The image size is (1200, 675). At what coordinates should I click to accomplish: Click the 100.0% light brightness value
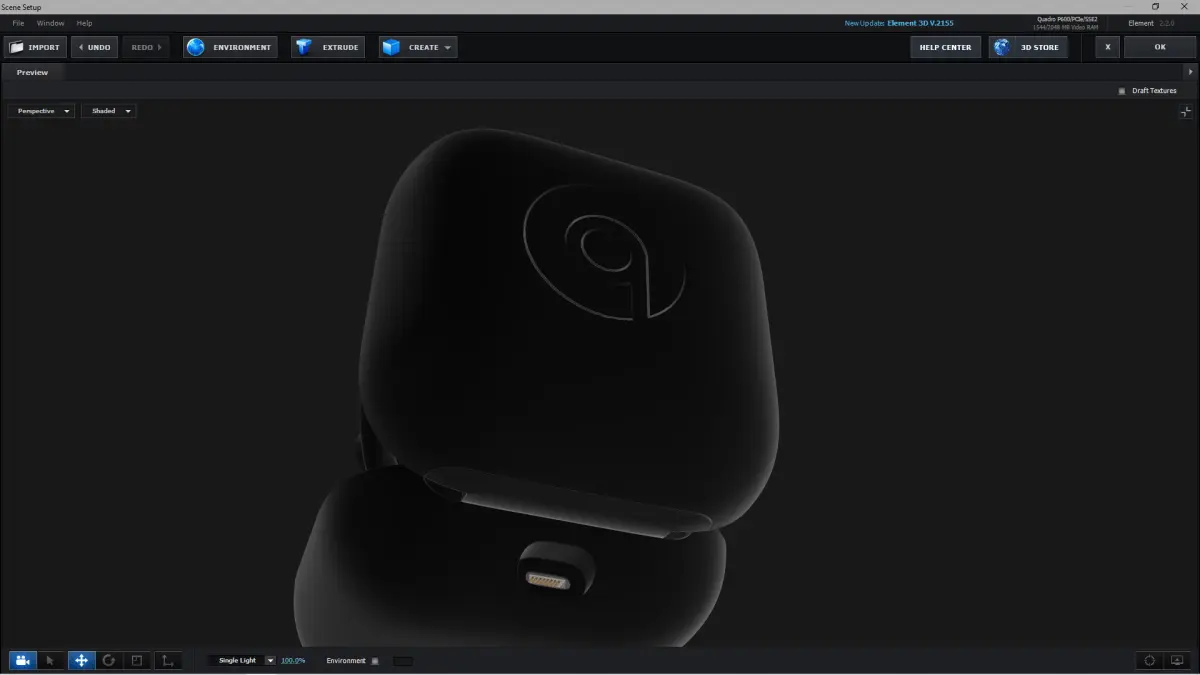[293, 661]
